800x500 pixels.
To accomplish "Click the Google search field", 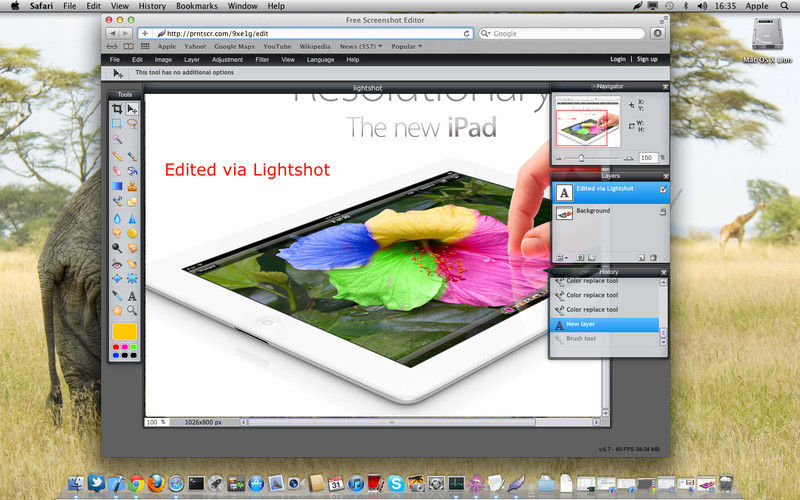I will (x=562, y=33).
